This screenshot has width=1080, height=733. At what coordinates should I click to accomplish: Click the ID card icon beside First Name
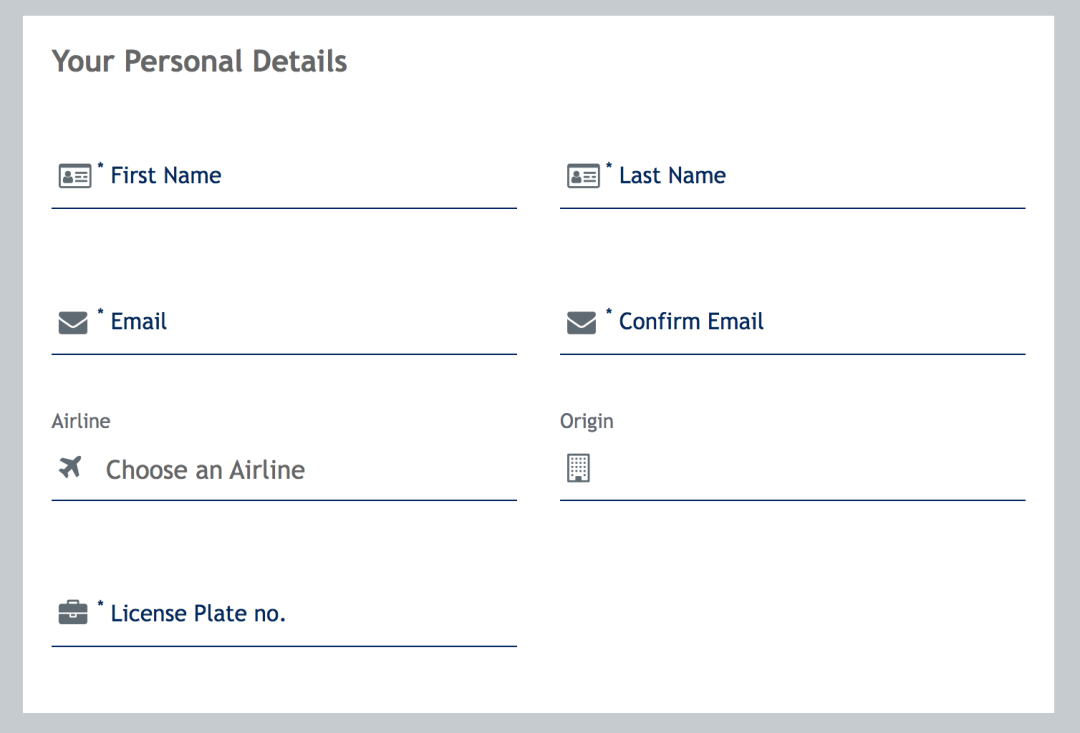[x=74, y=176]
